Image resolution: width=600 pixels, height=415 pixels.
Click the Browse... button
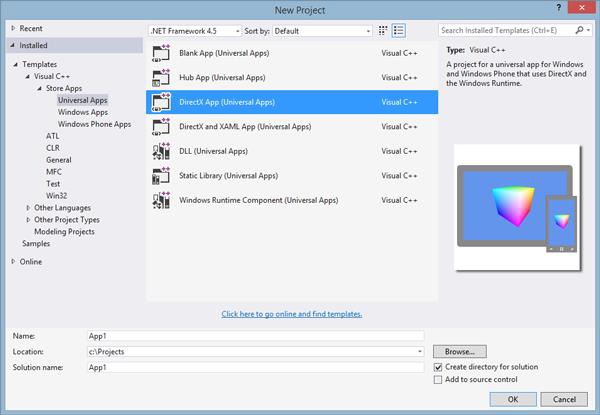click(460, 352)
